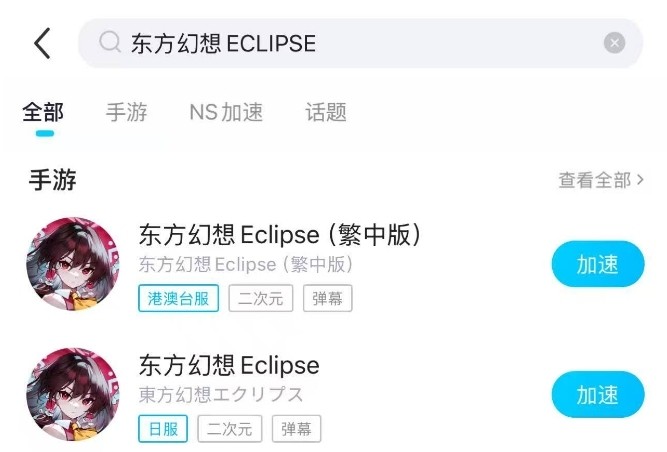The height and width of the screenshot is (452, 667).
Task: Open the 东方幻想 Eclipse (繁中版) title
Action: coord(279,235)
